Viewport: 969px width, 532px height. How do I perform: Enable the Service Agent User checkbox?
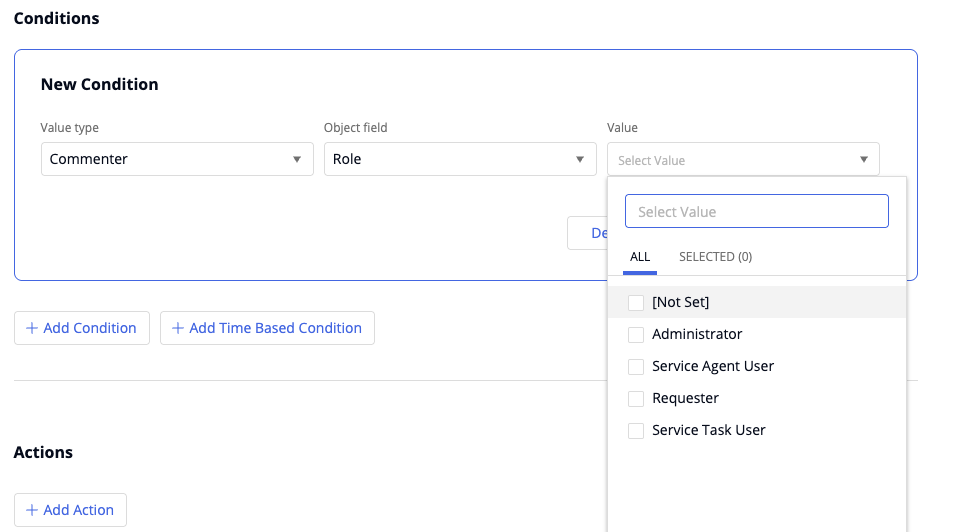pyautogui.click(x=636, y=366)
